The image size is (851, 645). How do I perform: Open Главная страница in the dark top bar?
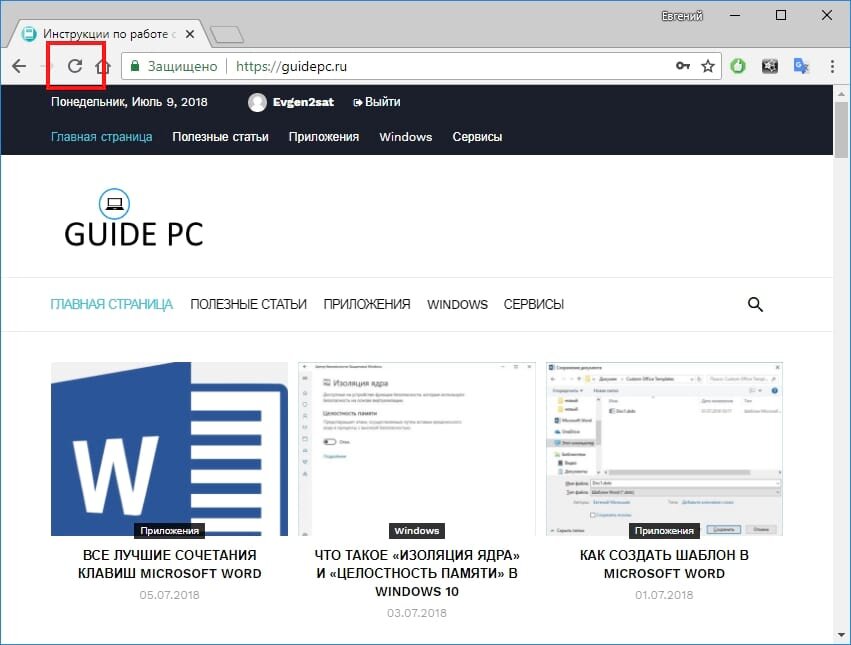coord(101,137)
